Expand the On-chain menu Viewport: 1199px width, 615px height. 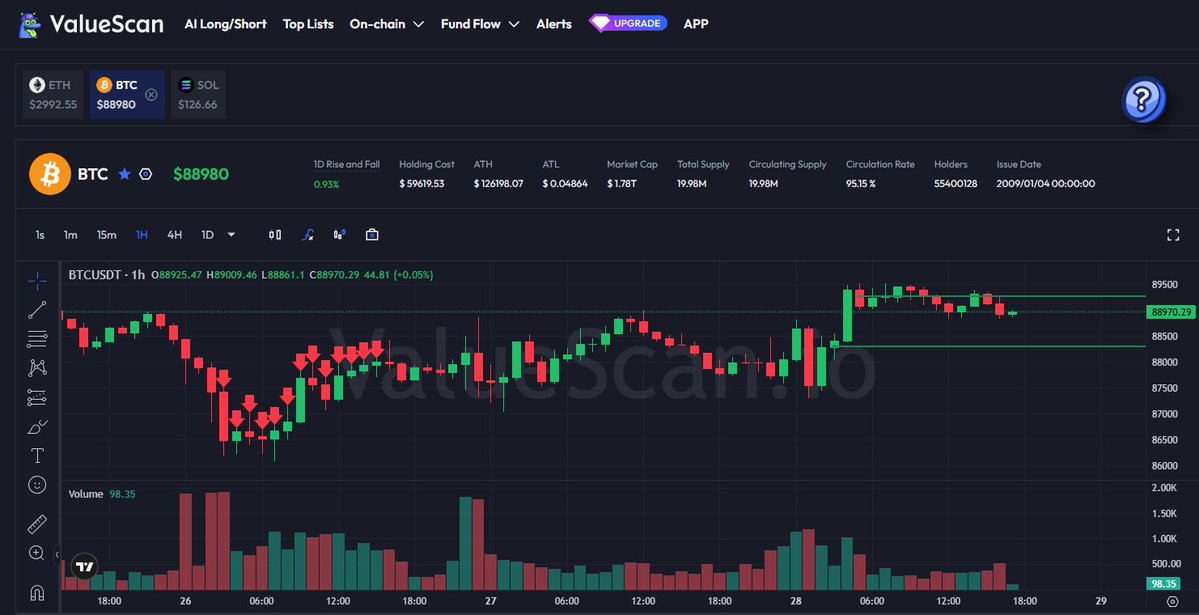click(387, 24)
